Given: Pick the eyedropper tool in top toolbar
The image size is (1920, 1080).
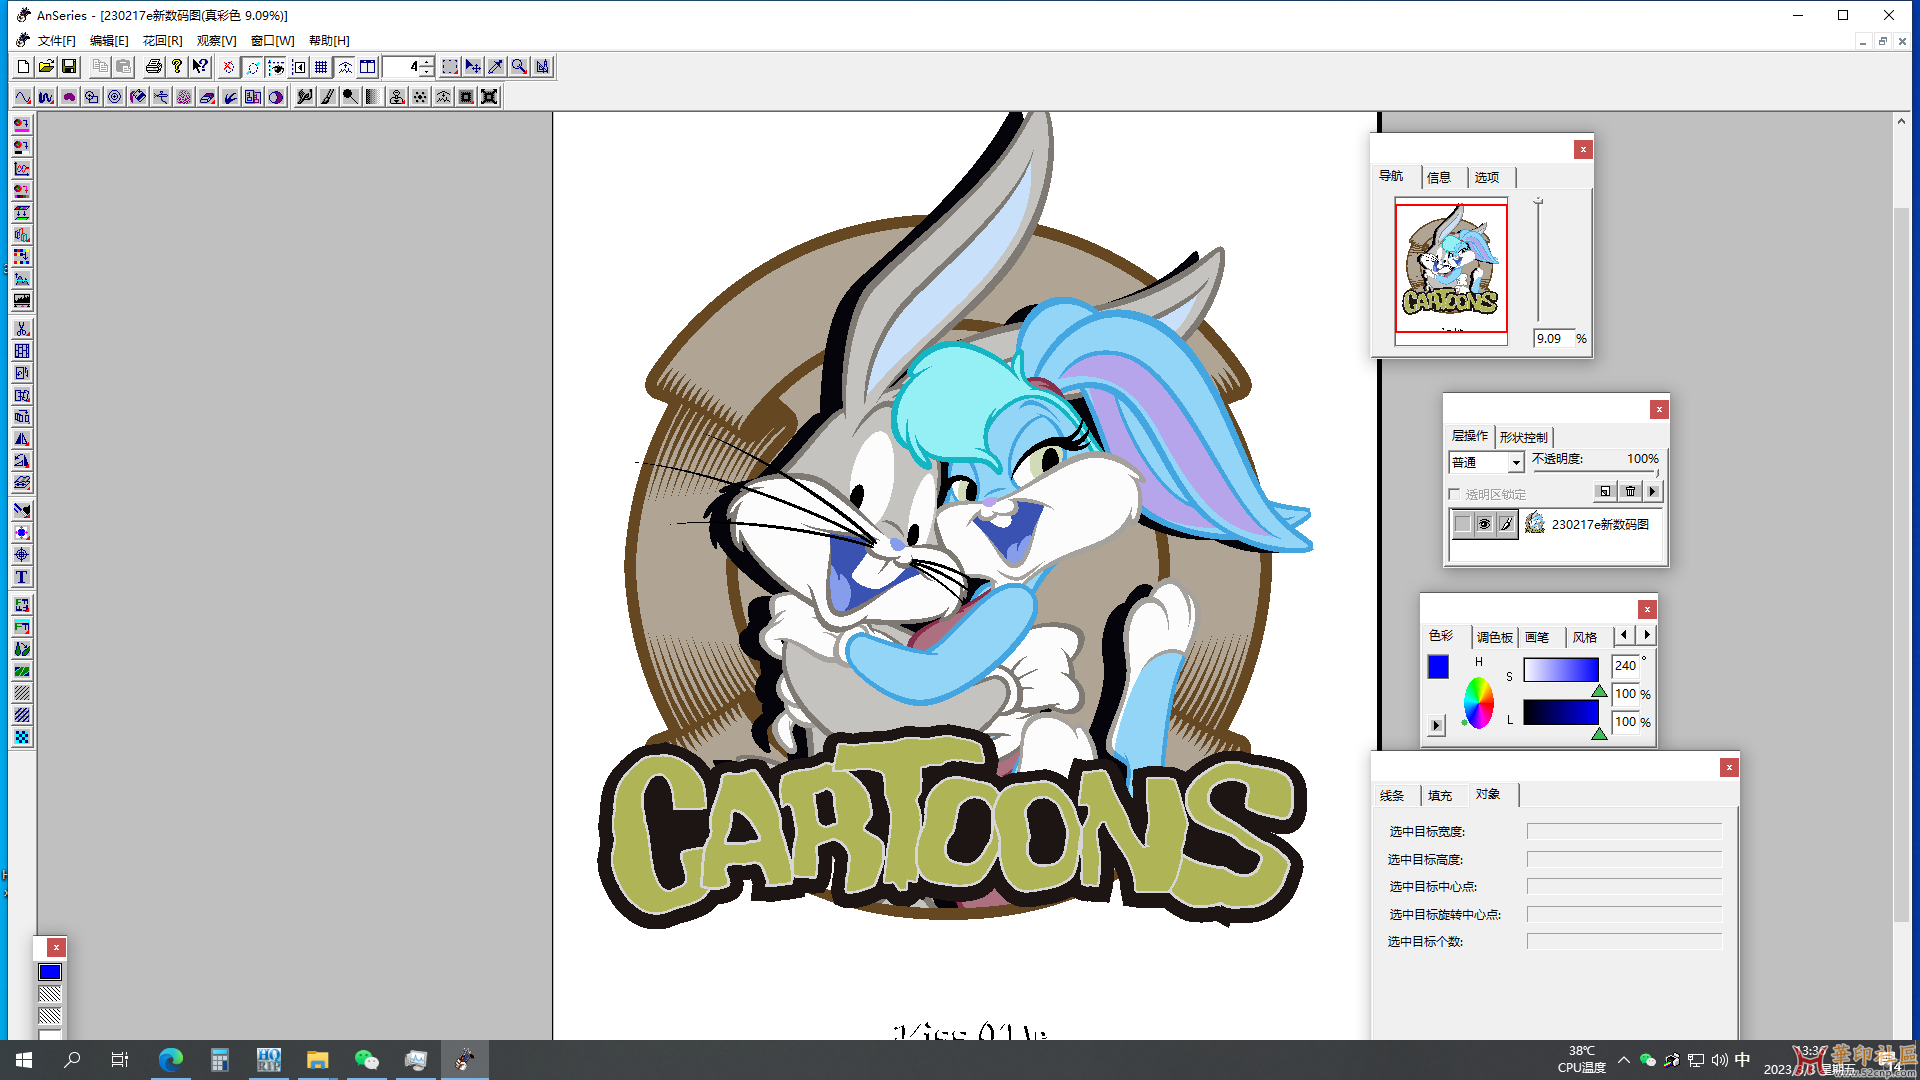Looking at the screenshot, I should click(x=496, y=67).
